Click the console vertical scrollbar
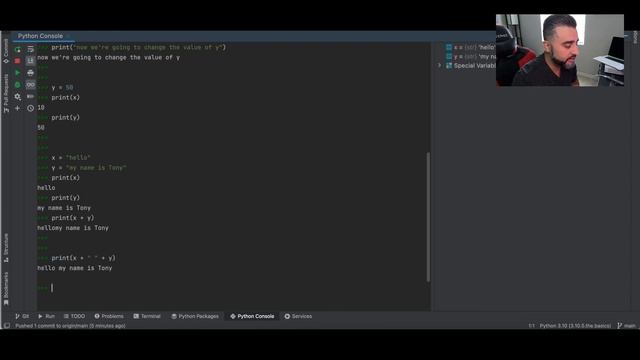 [x=428, y=217]
